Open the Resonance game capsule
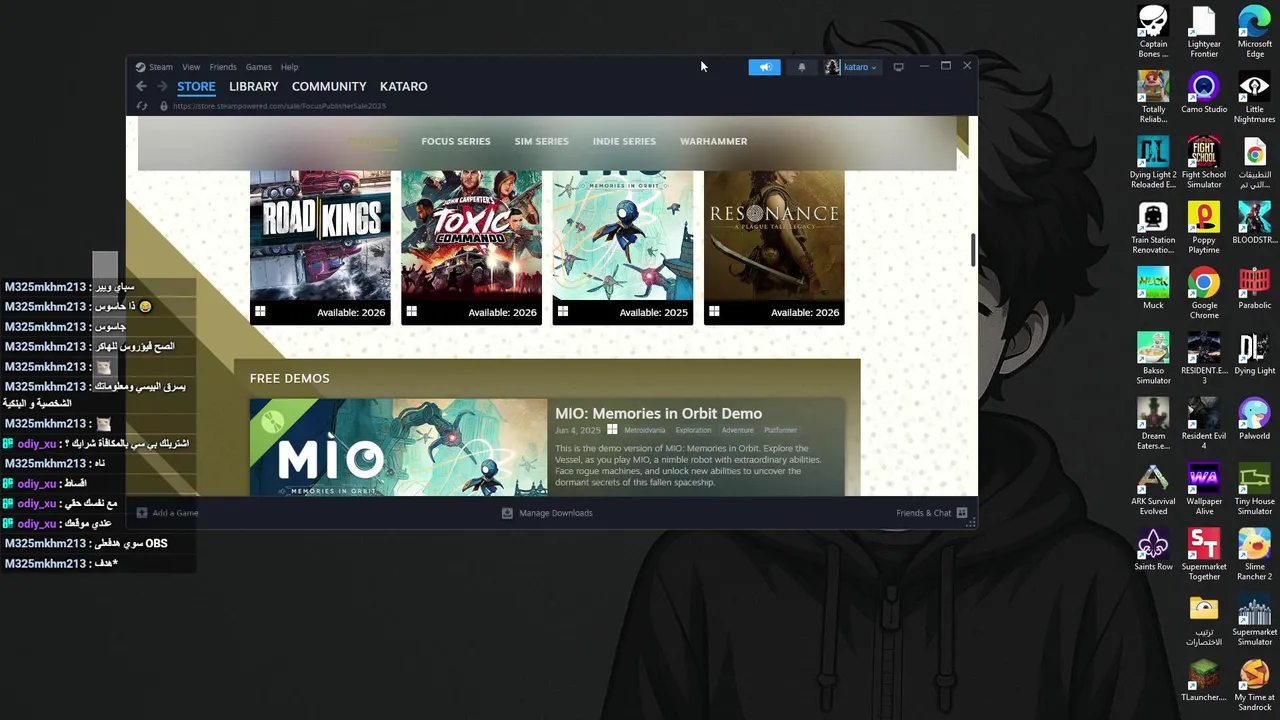 [774, 247]
